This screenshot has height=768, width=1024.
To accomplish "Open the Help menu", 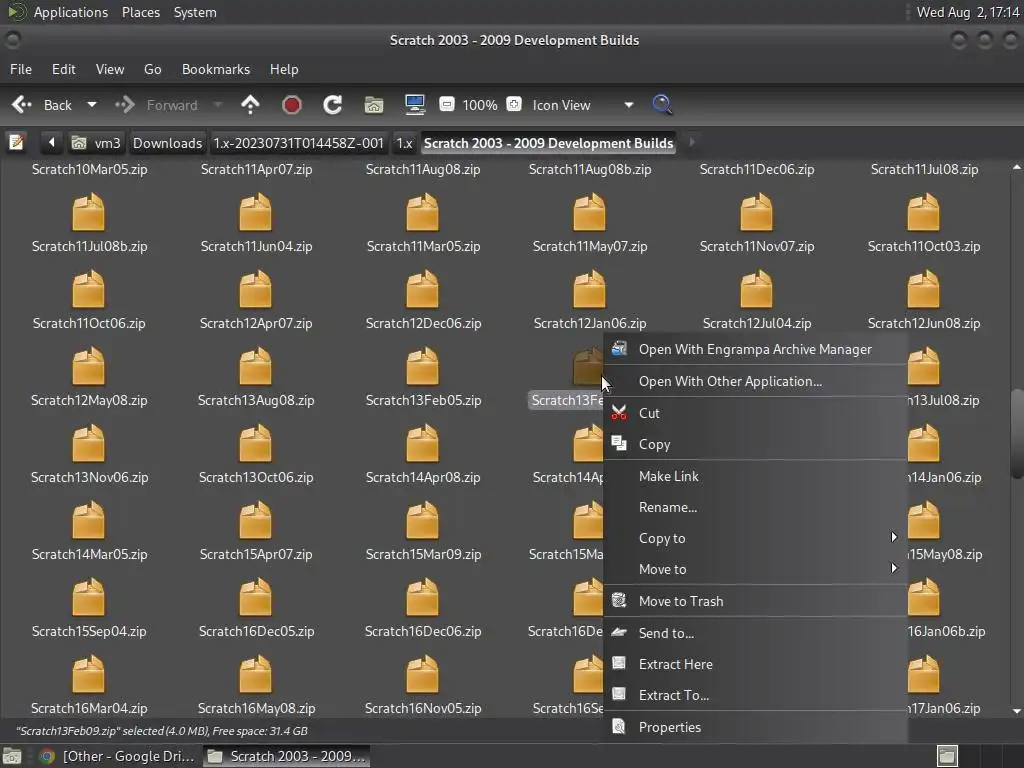I will (284, 69).
